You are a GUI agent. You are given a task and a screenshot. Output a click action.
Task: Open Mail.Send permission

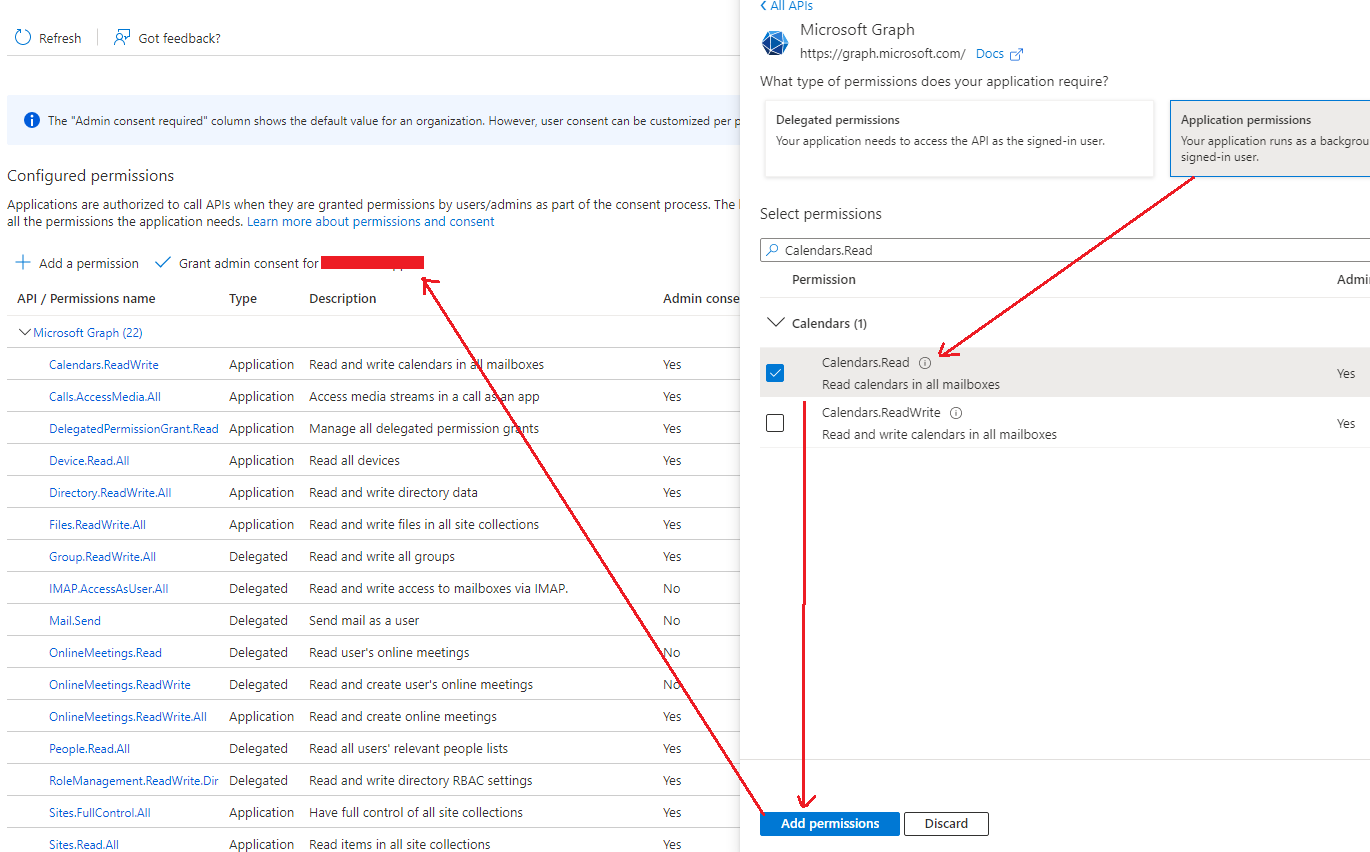[75, 621]
